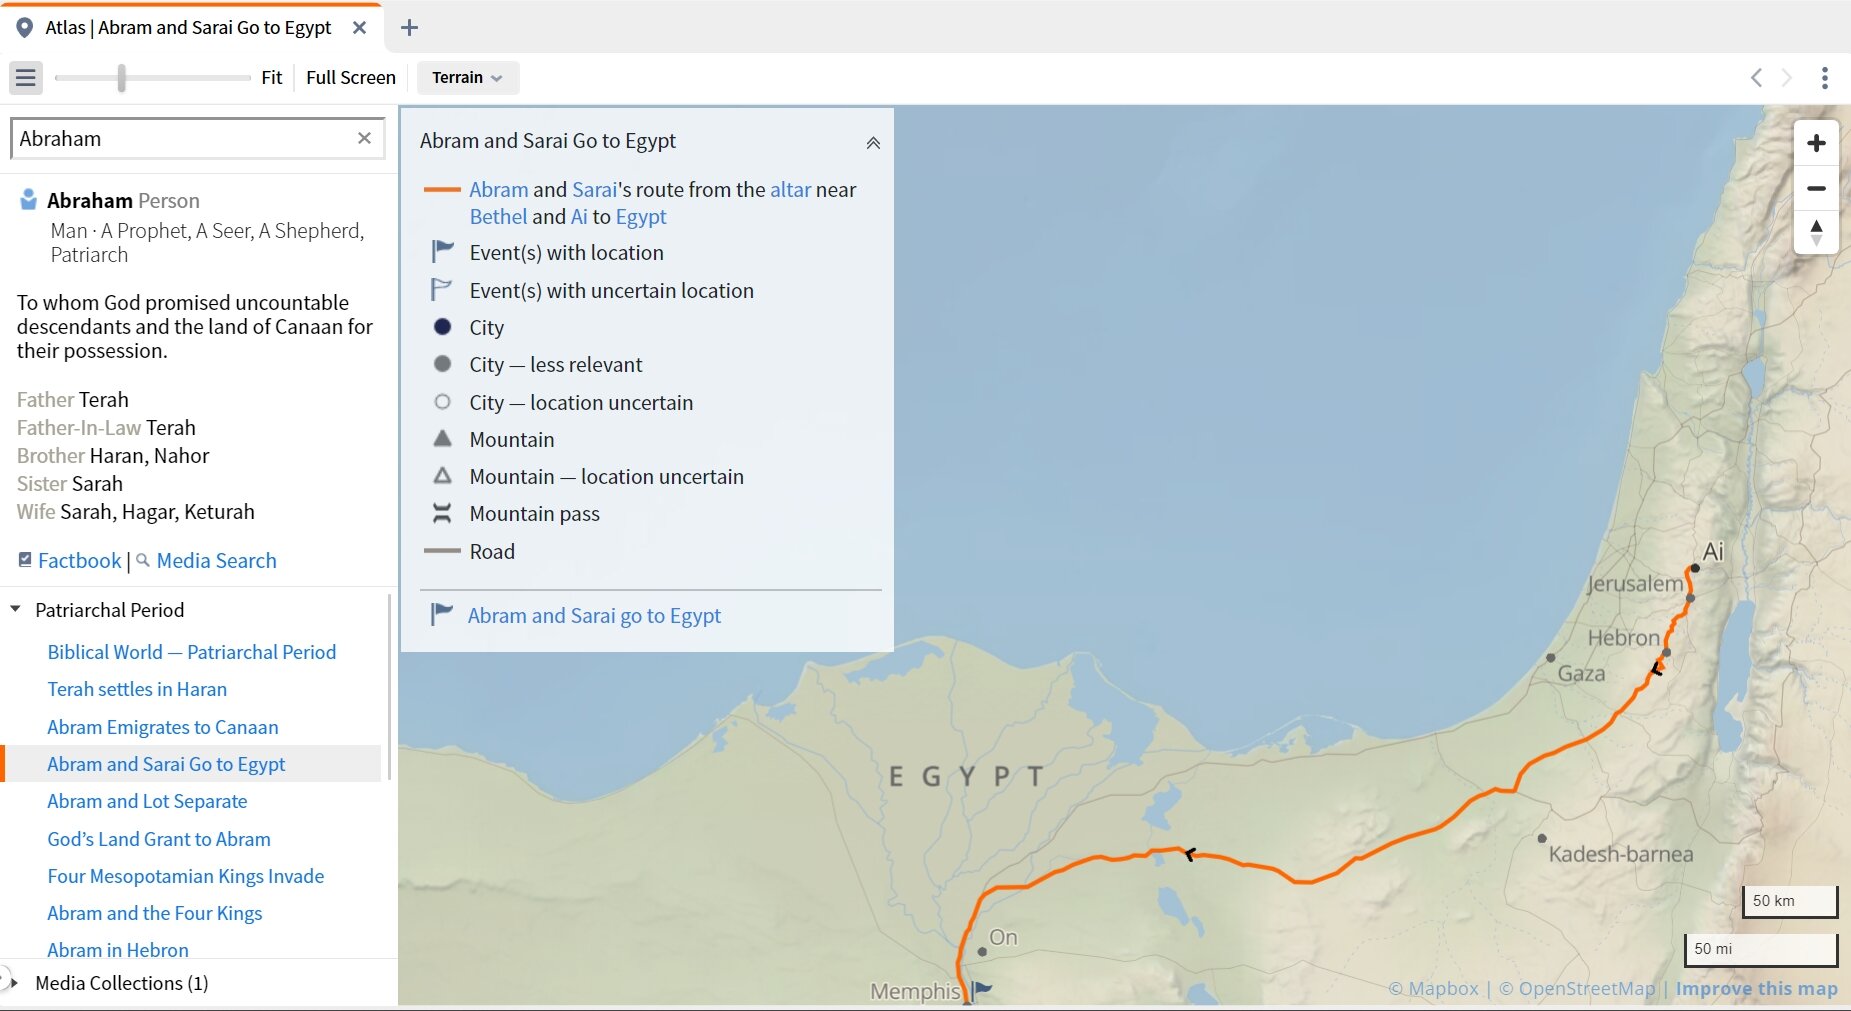Open the three-dot options menu

click(x=1827, y=78)
